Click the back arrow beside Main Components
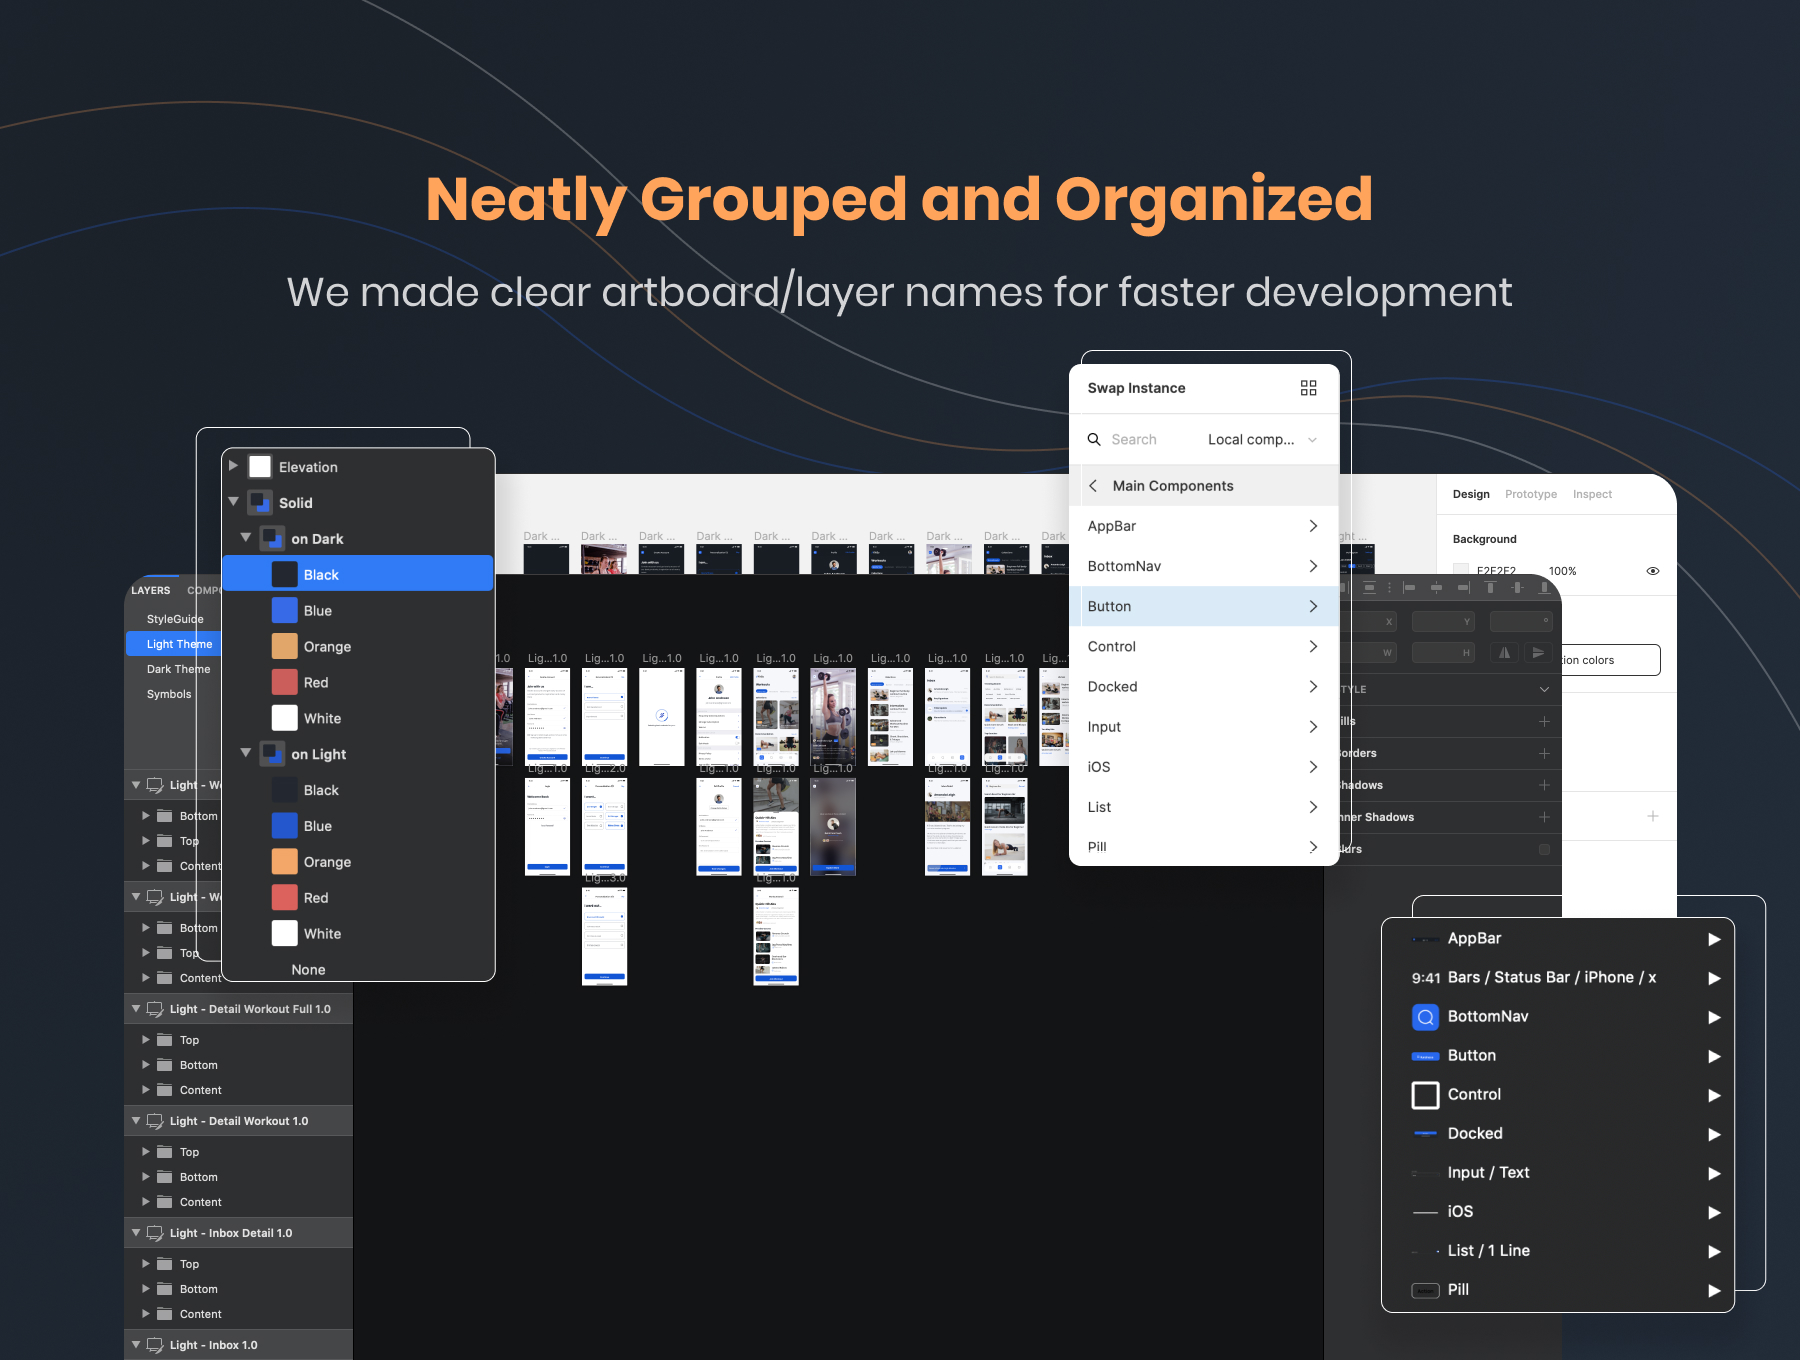Image resolution: width=1800 pixels, height=1360 pixels. coord(1093,486)
